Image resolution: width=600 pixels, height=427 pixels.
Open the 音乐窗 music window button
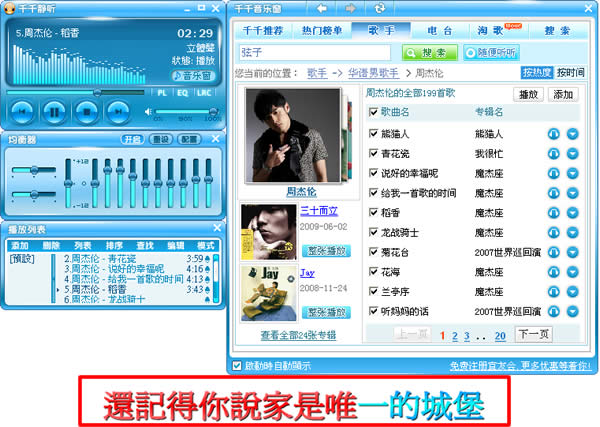click(x=193, y=76)
